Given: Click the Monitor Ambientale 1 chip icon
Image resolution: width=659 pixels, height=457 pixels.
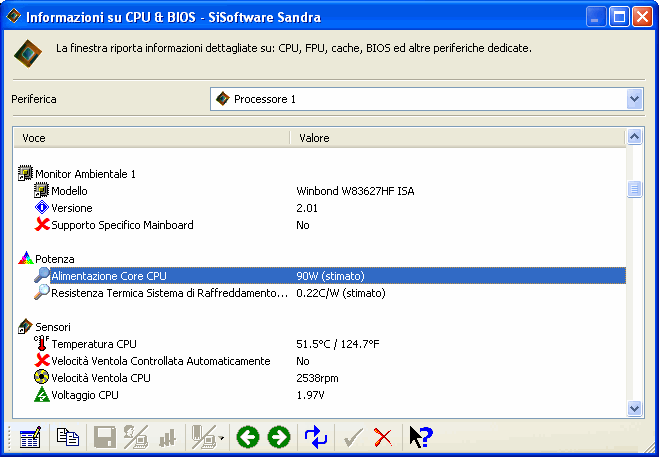Looking at the screenshot, I should click(x=25, y=173).
